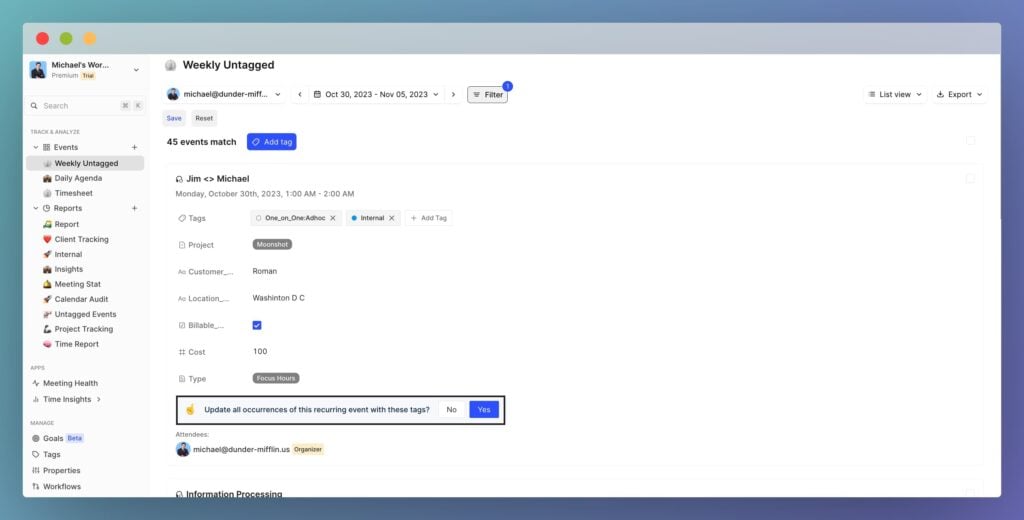
Task: Remove the One_on_One:Adhoc tag
Action: [333, 218]
